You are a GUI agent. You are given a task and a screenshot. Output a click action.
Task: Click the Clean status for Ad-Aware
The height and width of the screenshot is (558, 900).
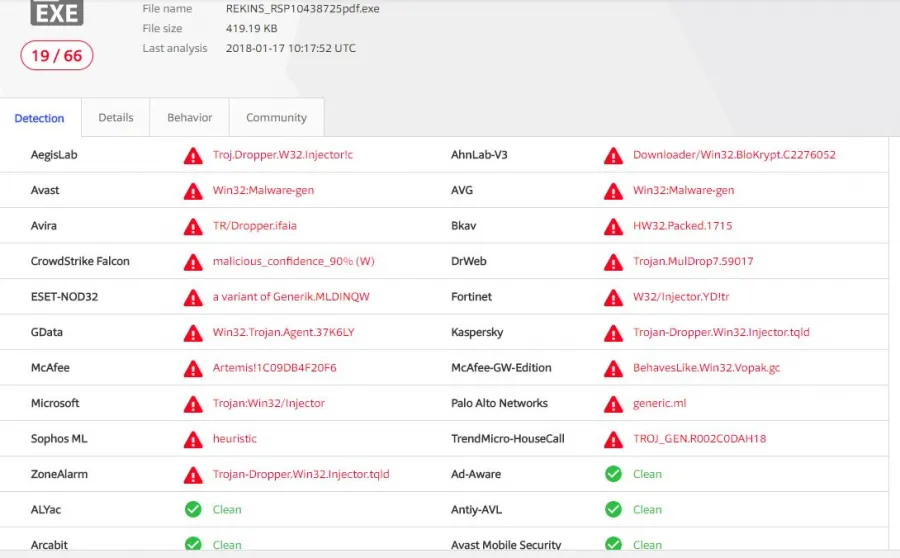(x=647, y=474)
